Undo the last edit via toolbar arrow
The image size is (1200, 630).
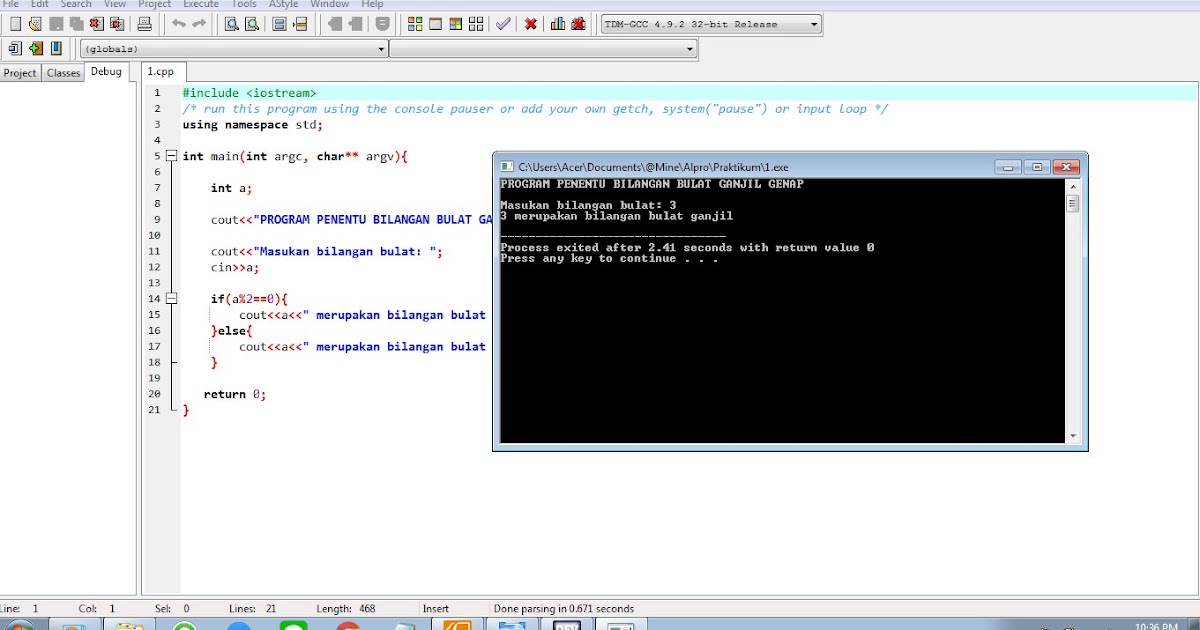(x=179, y=24)
